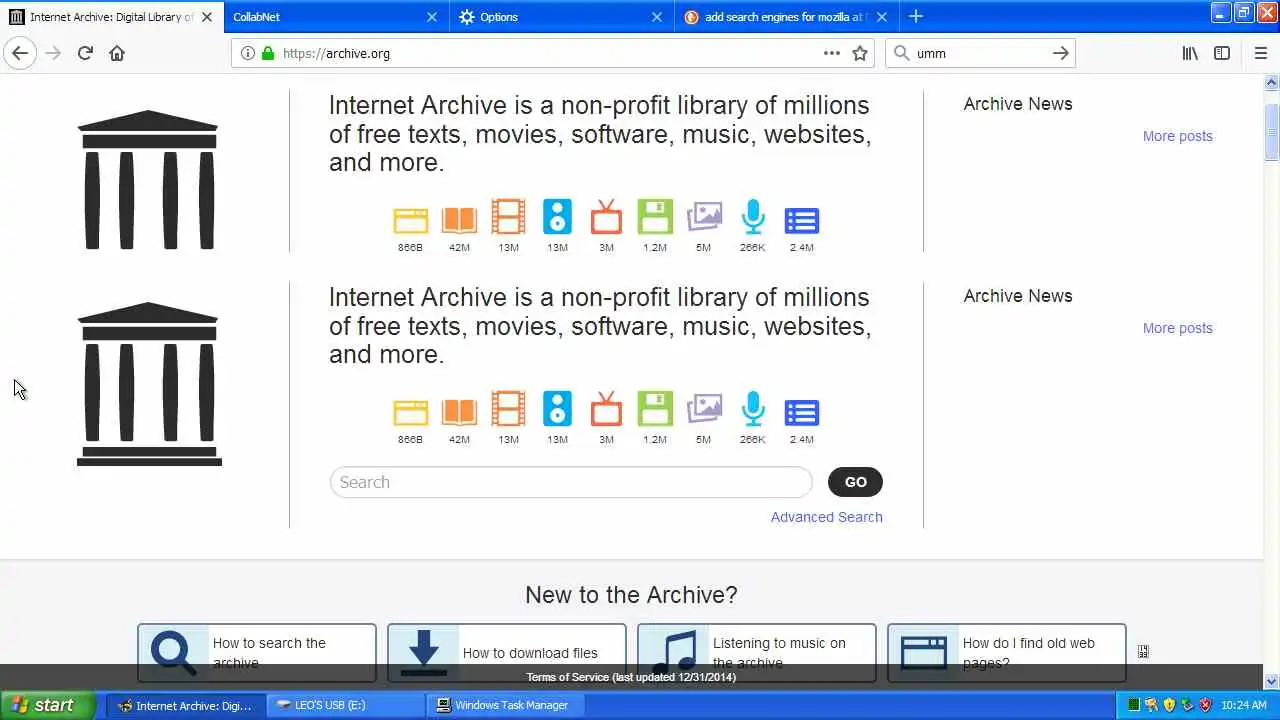Bookmark this page with the star
Image resolution: width=1280 pixels, height=720 pixels.
[860, 53]
